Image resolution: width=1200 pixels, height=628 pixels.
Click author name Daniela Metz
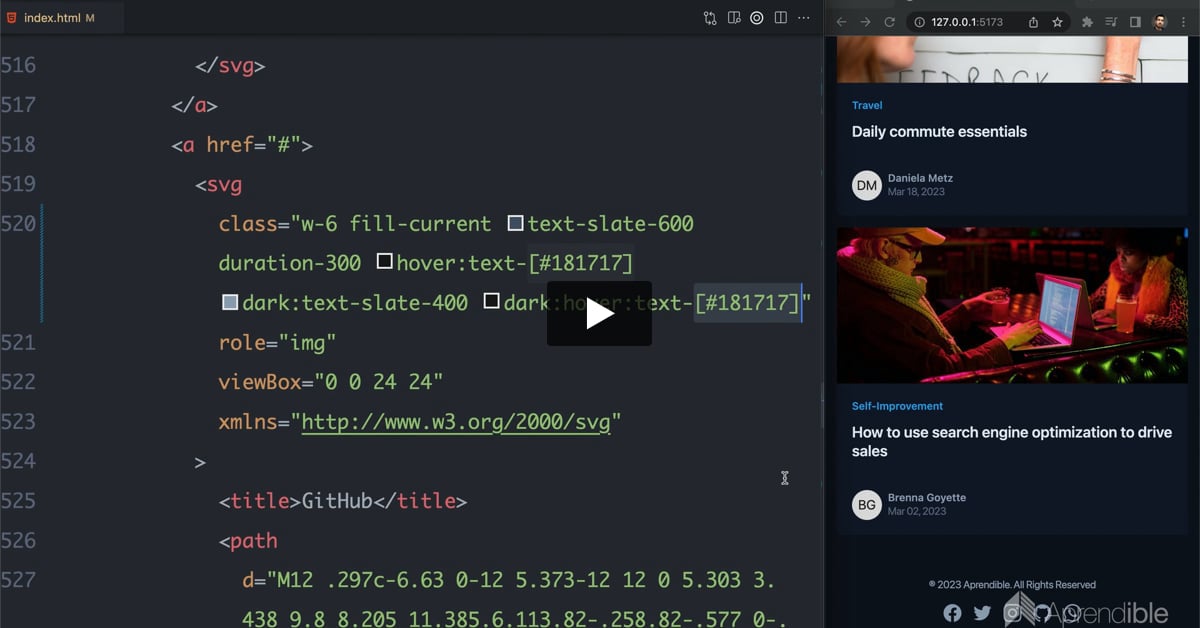tap(920, 178)
